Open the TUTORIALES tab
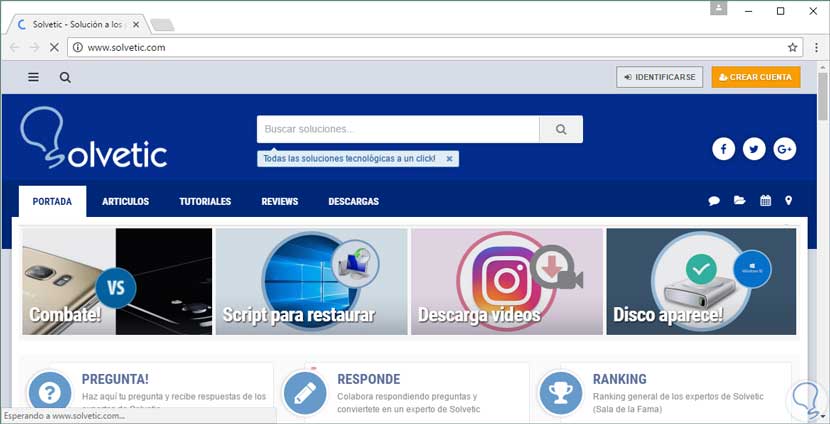Viewport: 830px width, 424px height. click(205, 201)
